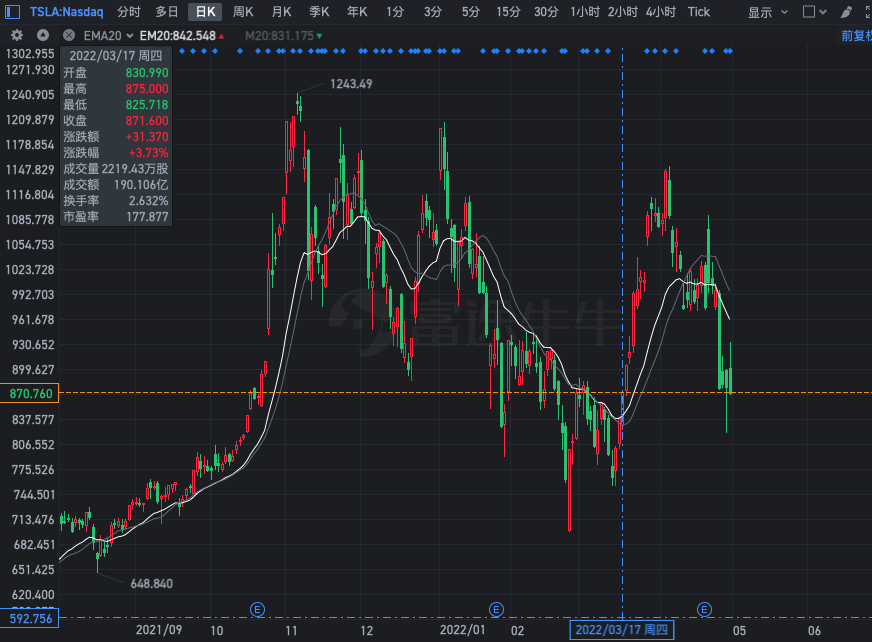Switch to the 多日 multi-day tab

(x=166, y=12)
